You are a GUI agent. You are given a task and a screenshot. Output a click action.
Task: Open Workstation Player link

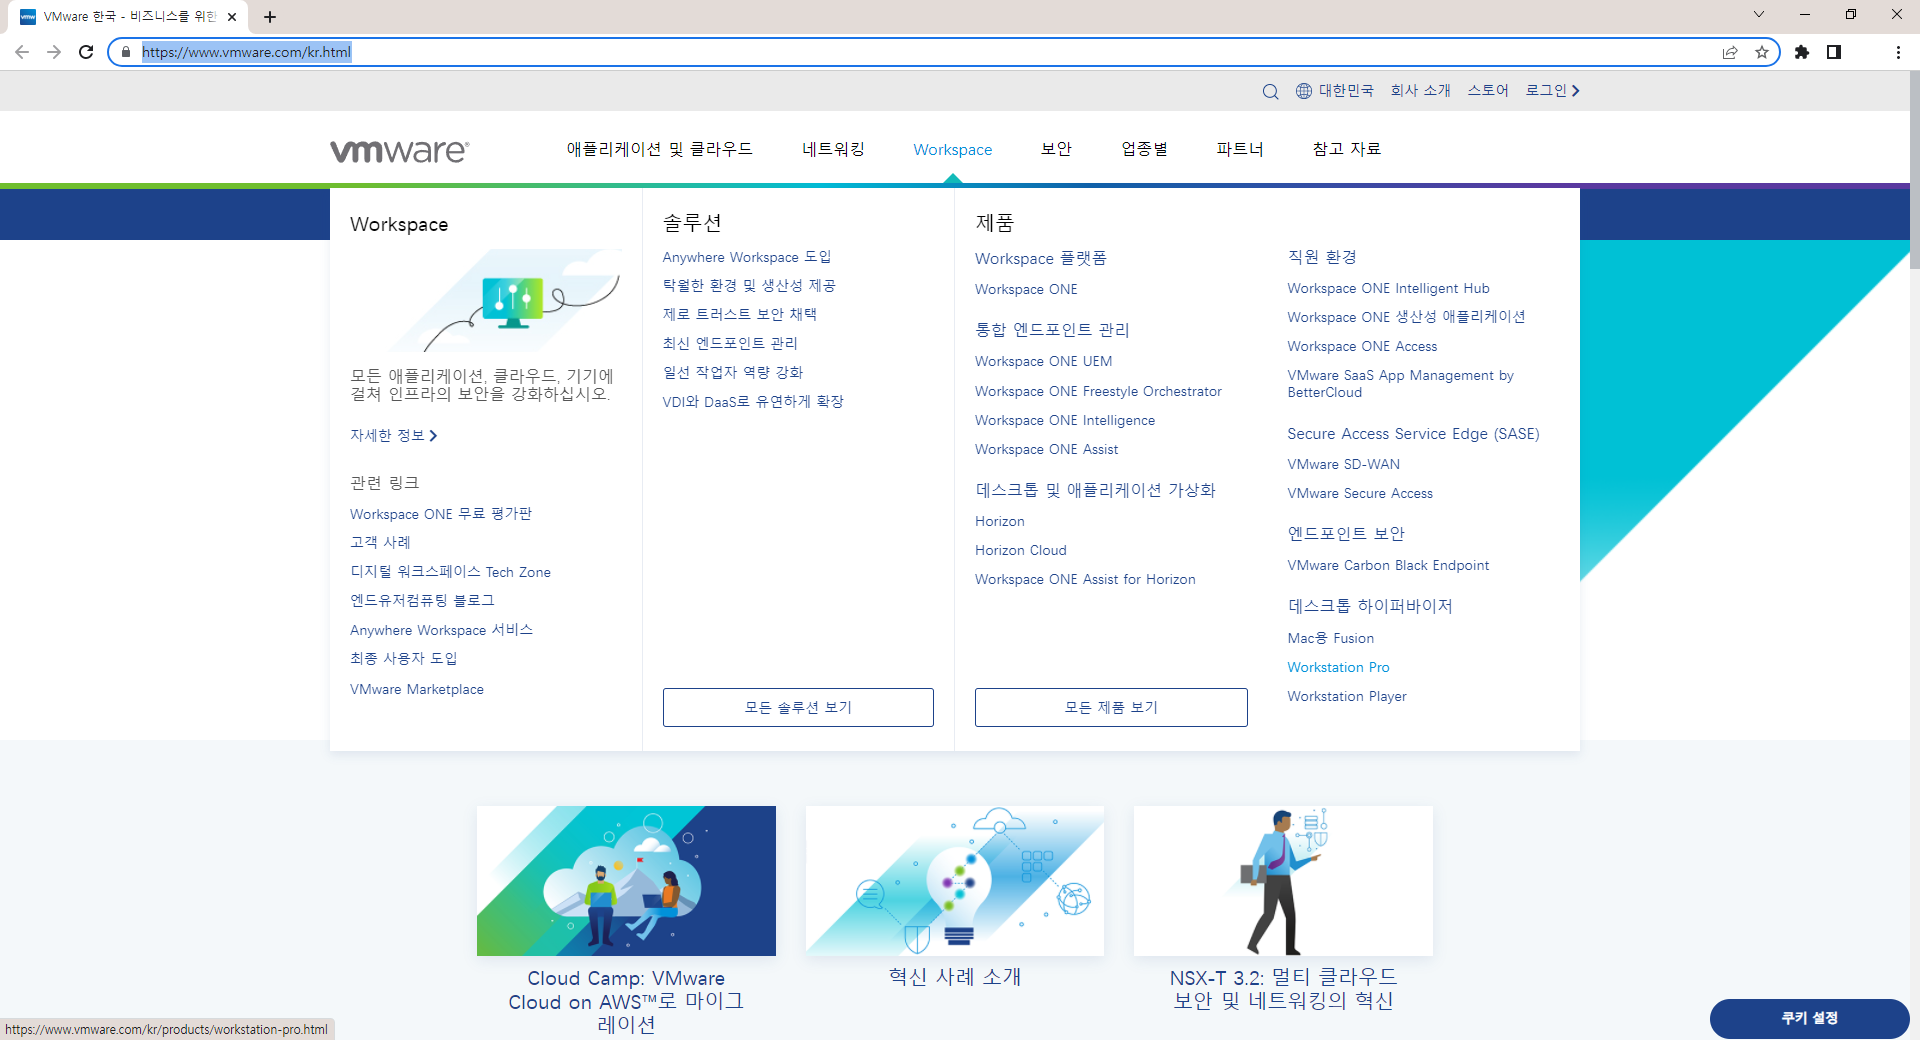pos(1346,696)
